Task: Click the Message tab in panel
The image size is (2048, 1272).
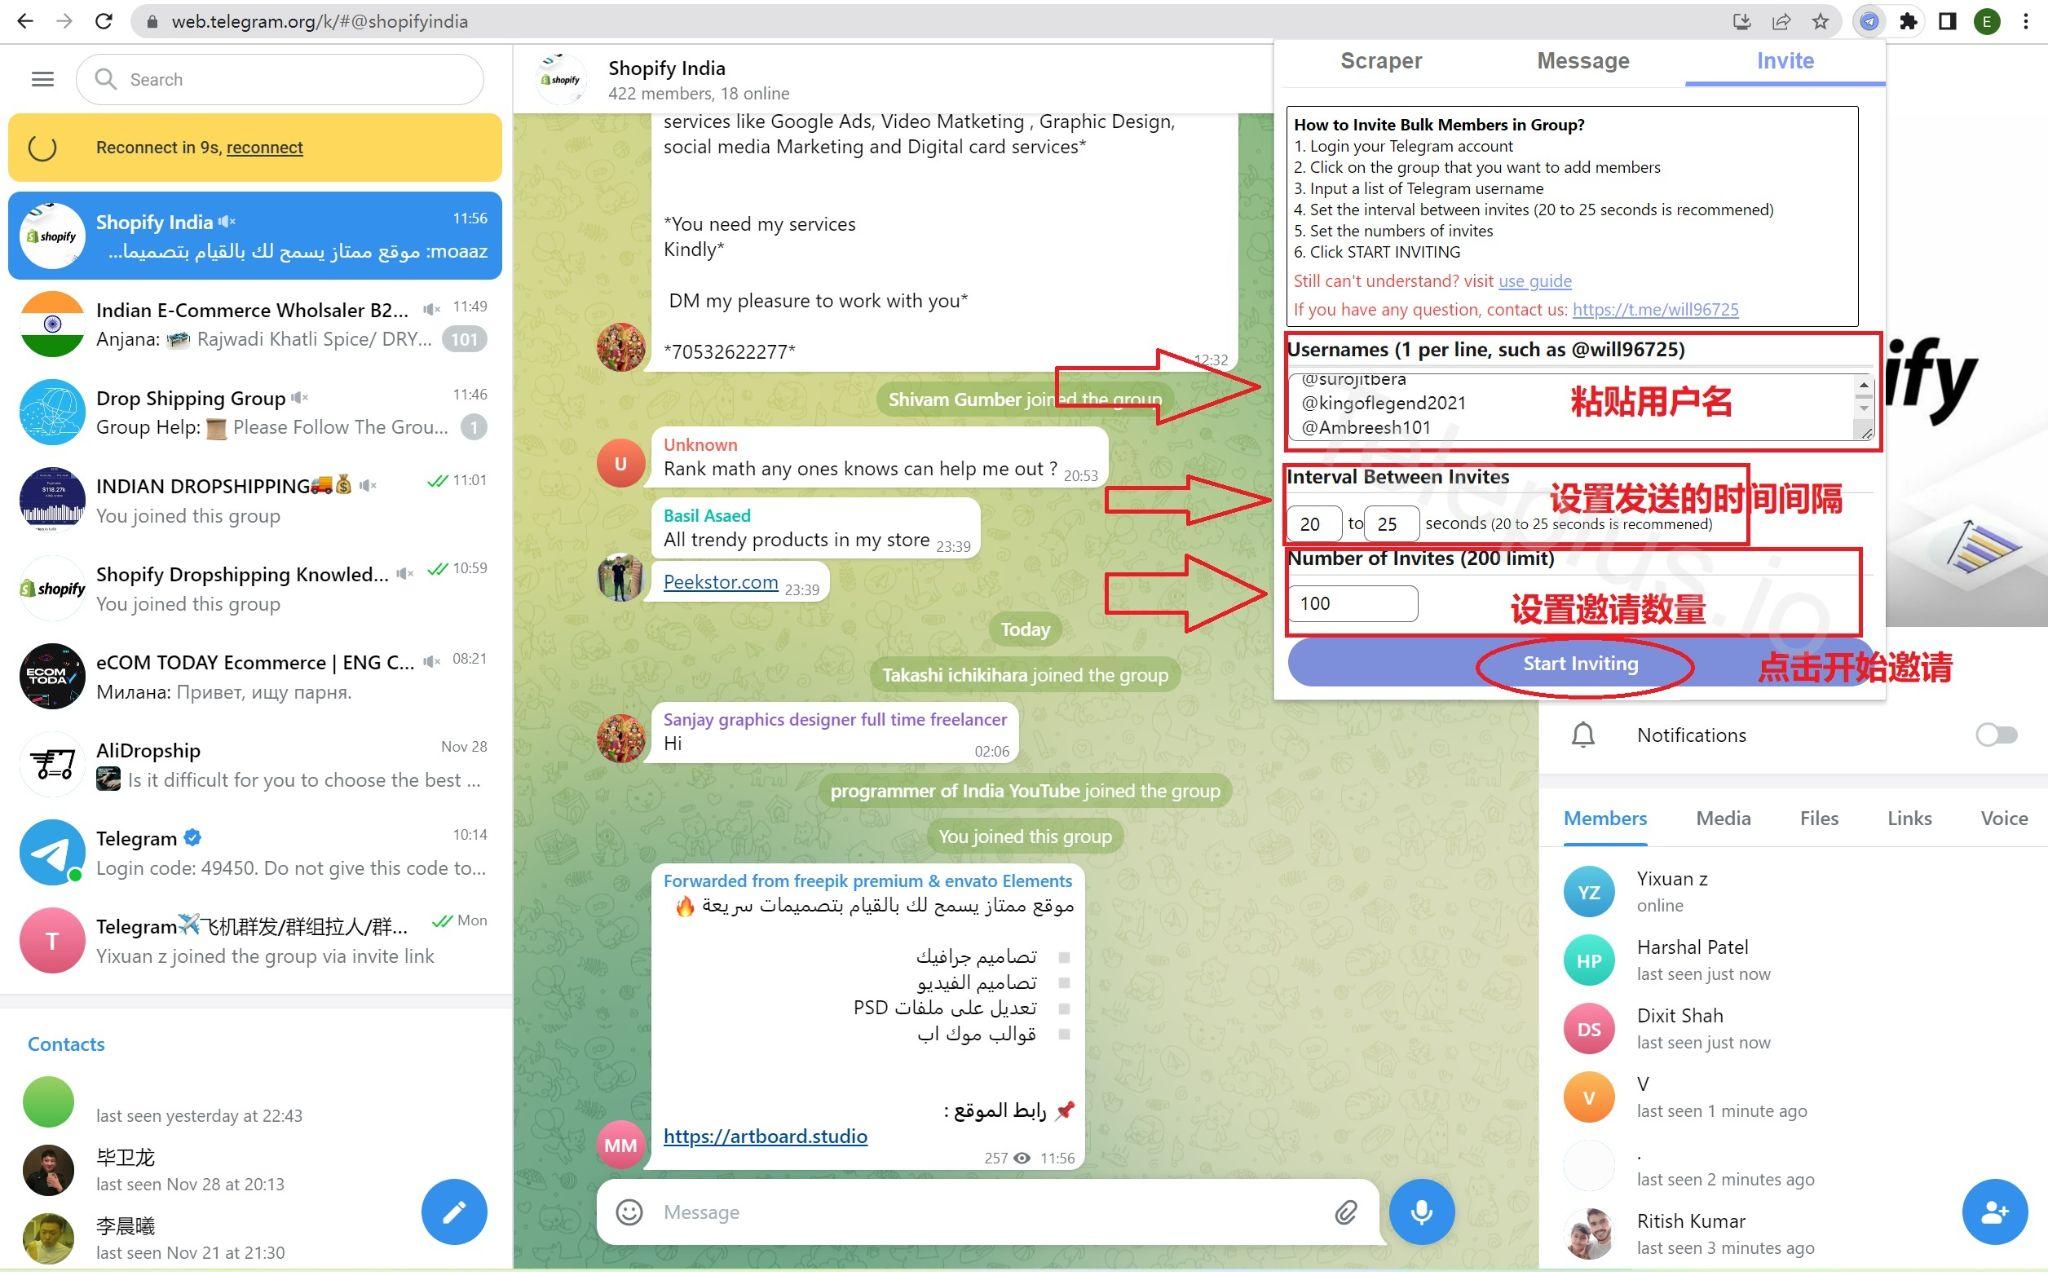Action: click(x=1582, y=60)
